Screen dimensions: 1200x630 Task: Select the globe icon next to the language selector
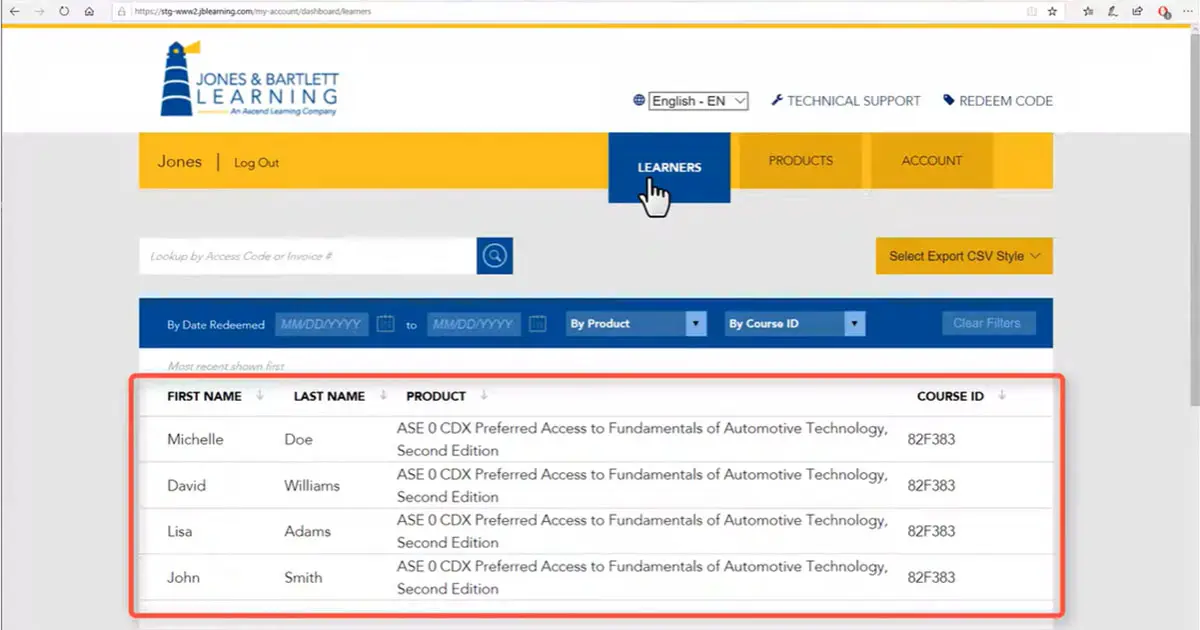pyautogui.click(x=638, y=100)
